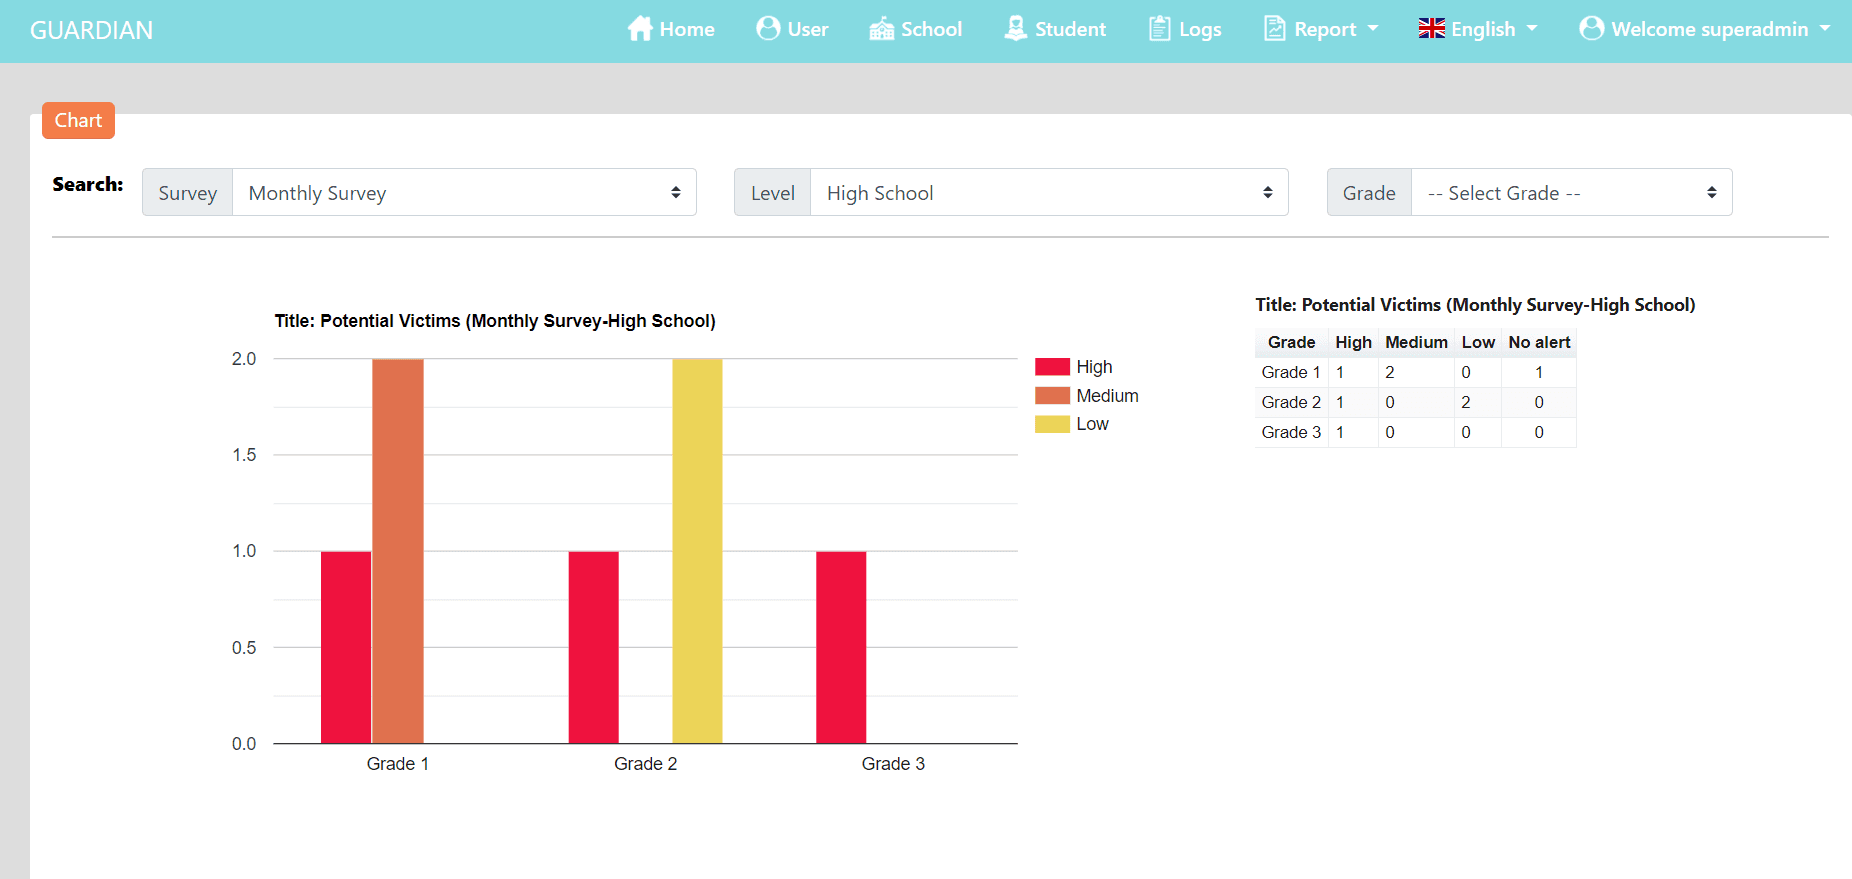
Task: Click the Low column header in table
Action: coord(1478,342)
